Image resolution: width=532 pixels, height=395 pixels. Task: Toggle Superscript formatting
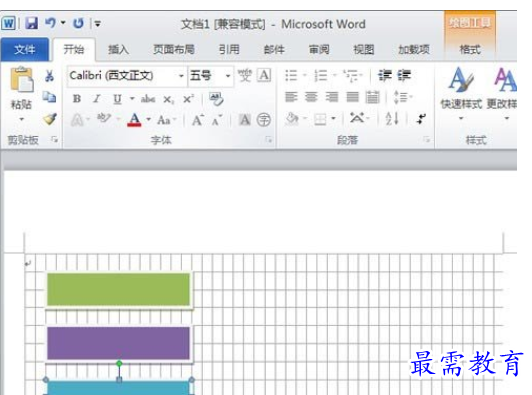[188, 99]
